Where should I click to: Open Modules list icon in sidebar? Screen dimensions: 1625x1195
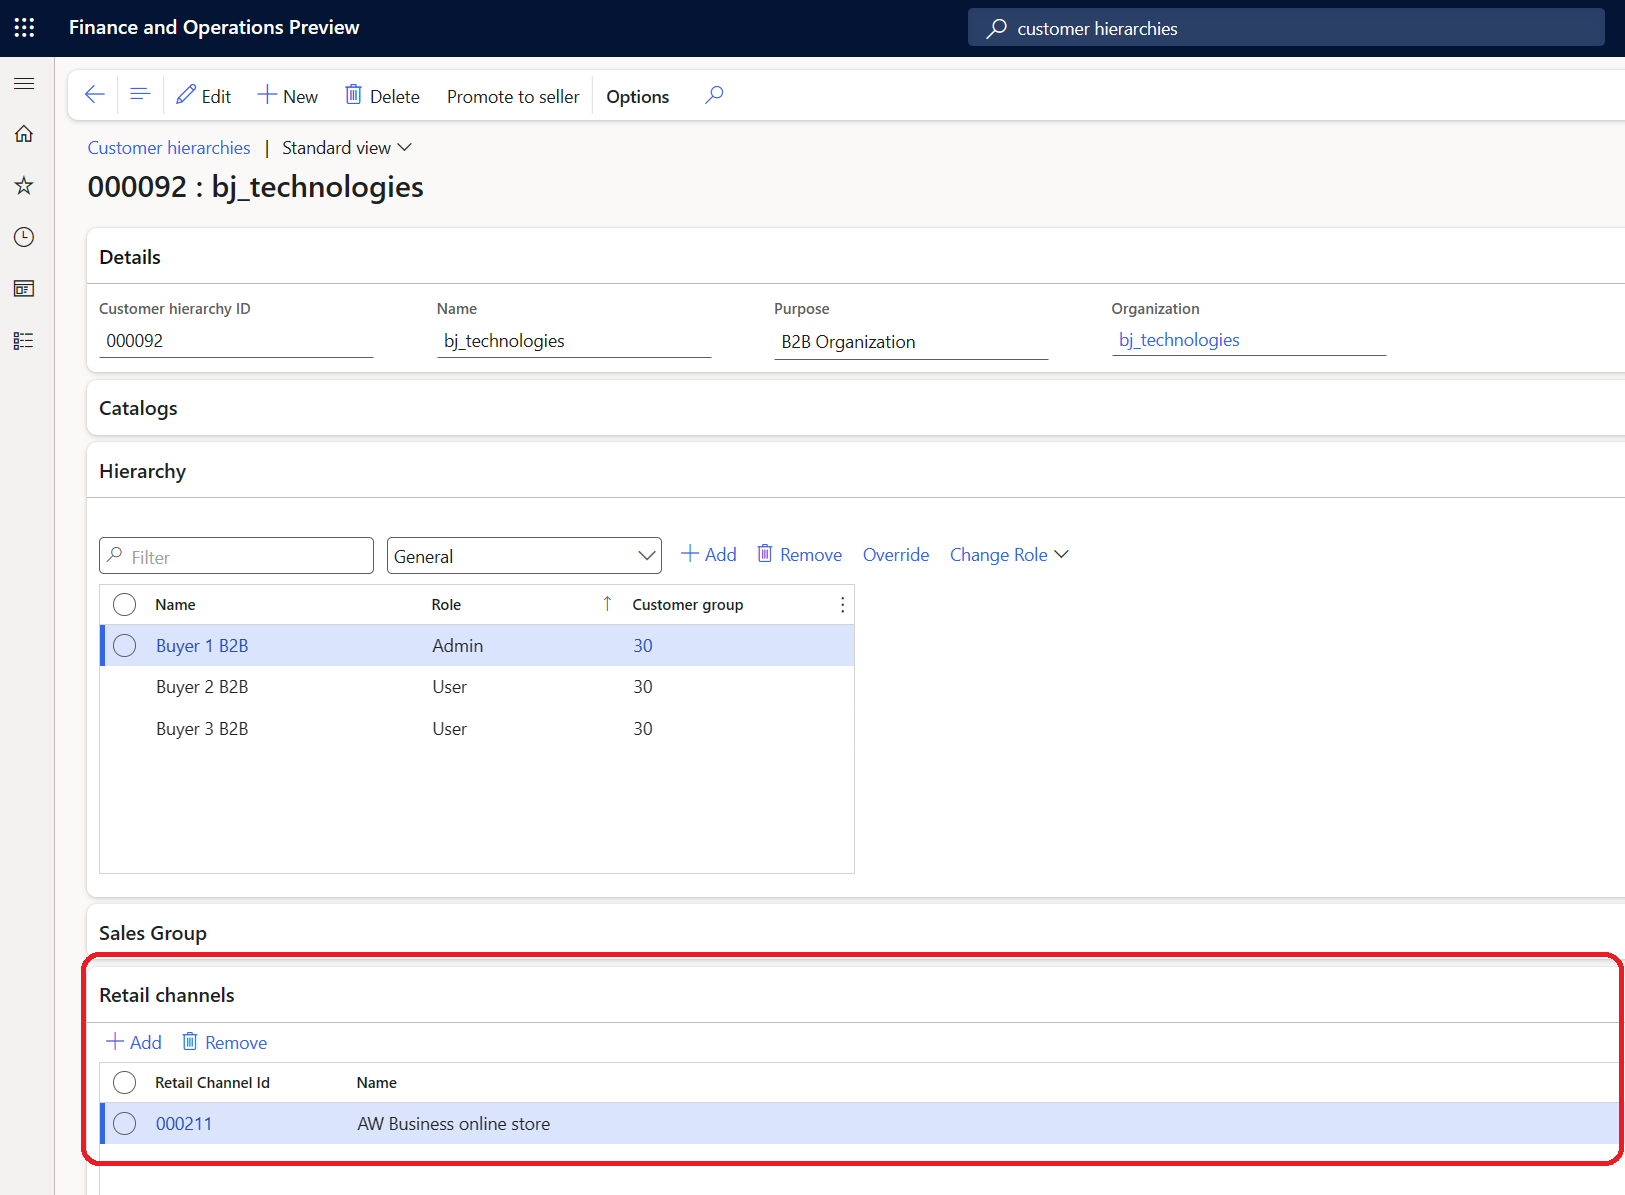(x=24, y=341)
